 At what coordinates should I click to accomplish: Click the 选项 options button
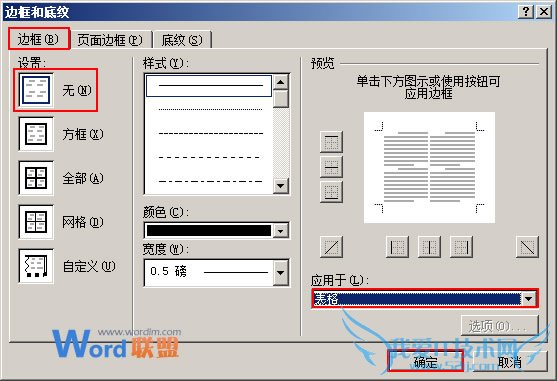click(x=500, y=326)
